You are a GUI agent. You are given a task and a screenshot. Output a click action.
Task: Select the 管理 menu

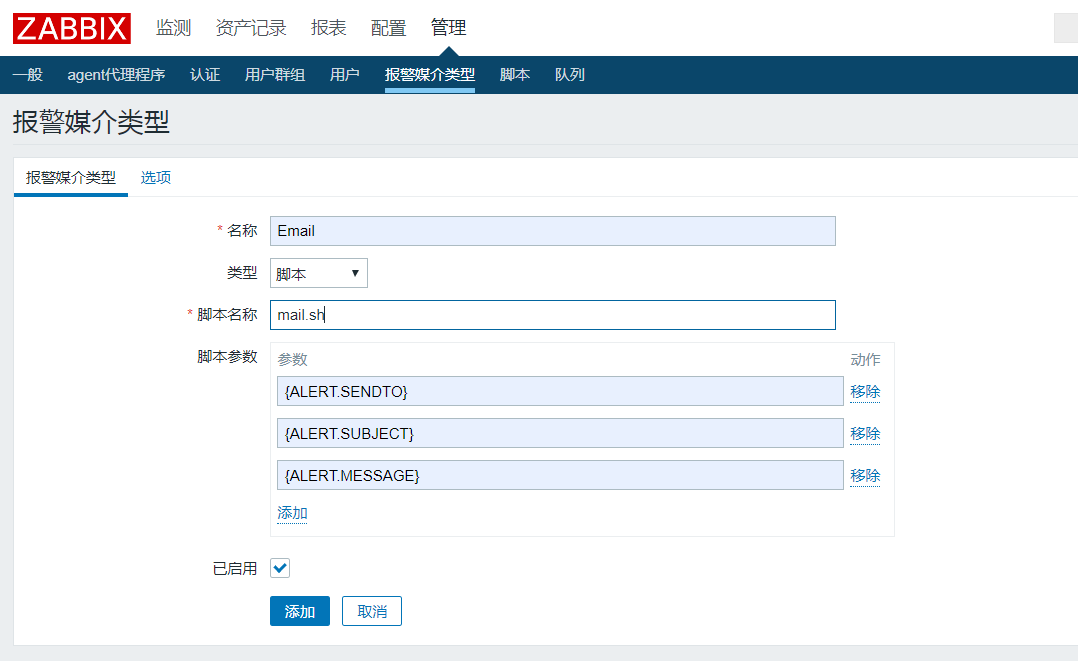click(x=448, y=28)
